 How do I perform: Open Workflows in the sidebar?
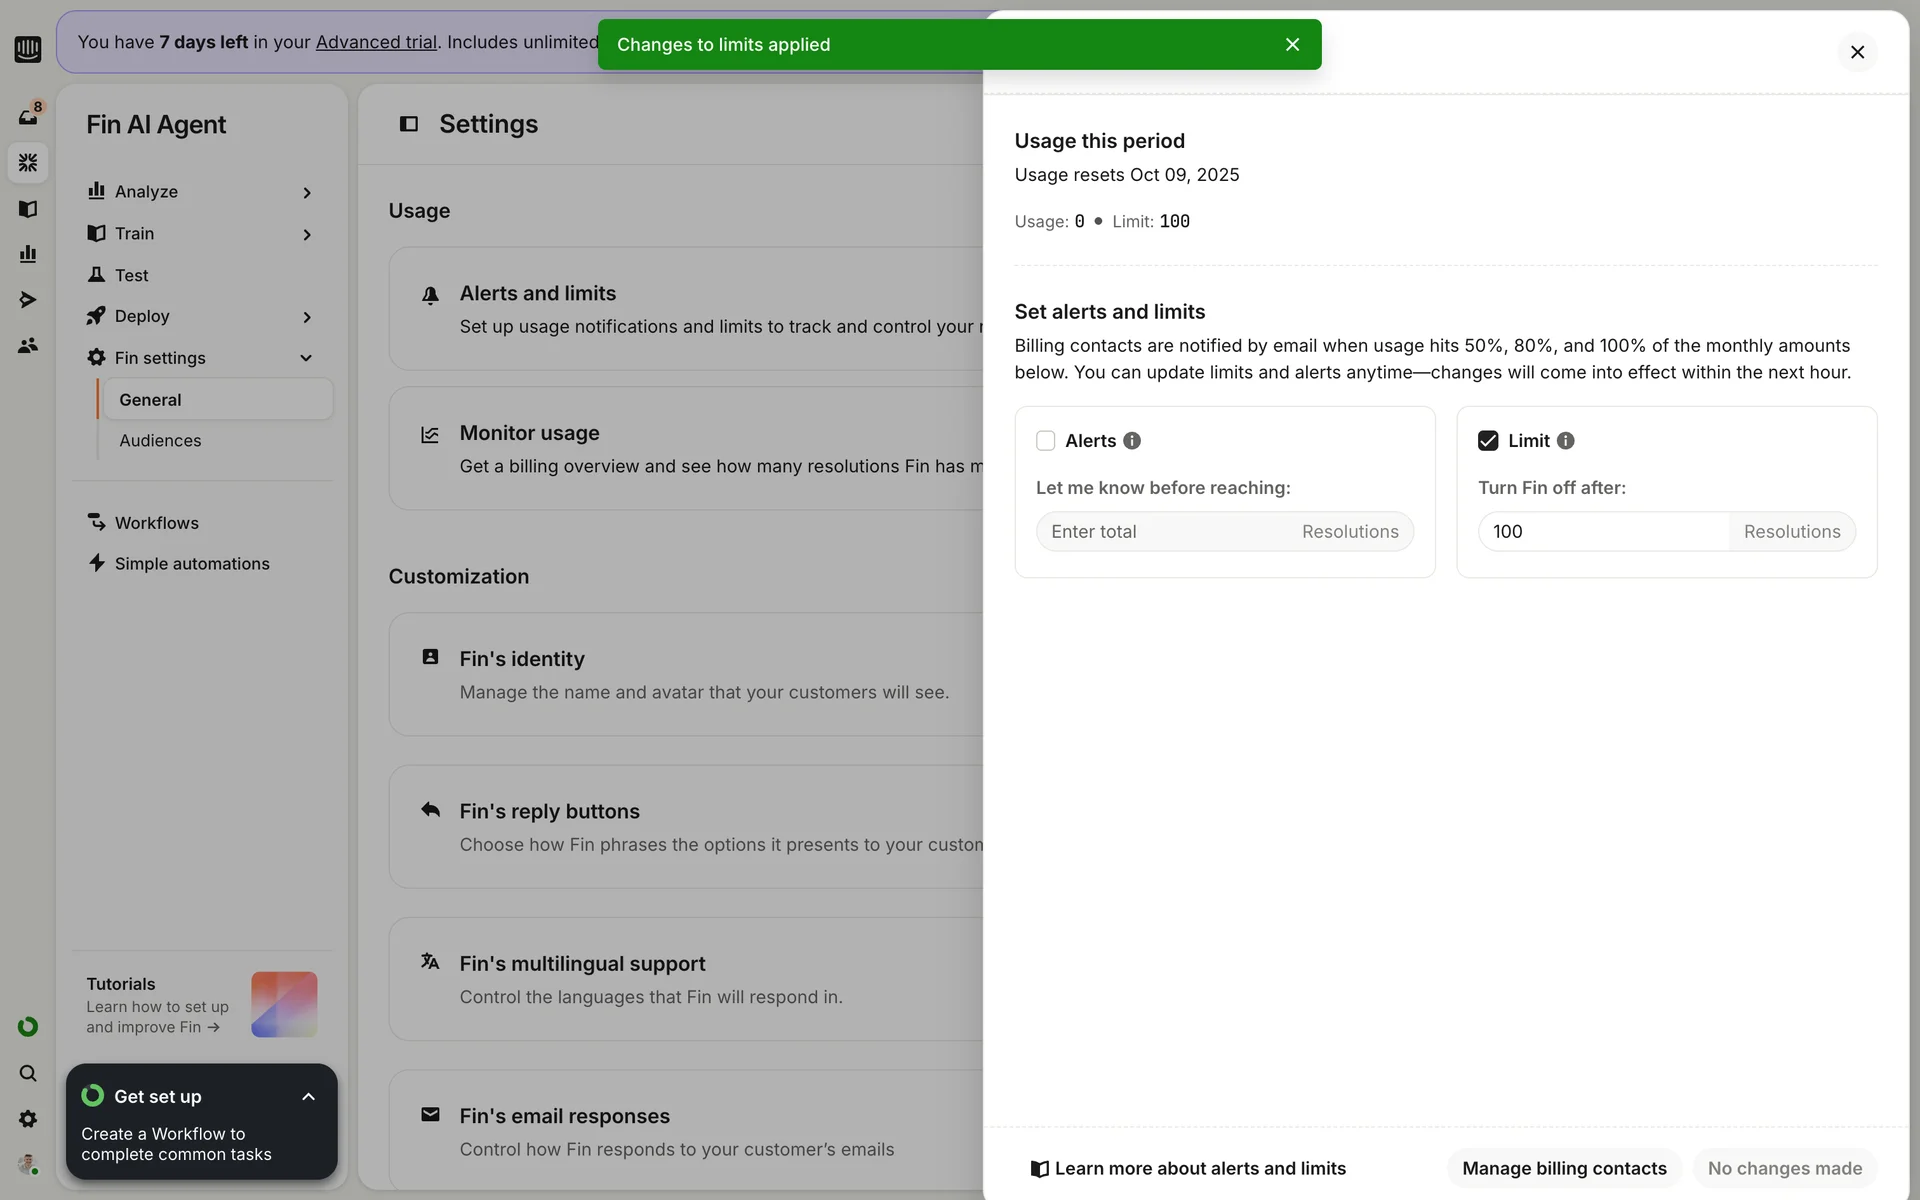(157, 523)
